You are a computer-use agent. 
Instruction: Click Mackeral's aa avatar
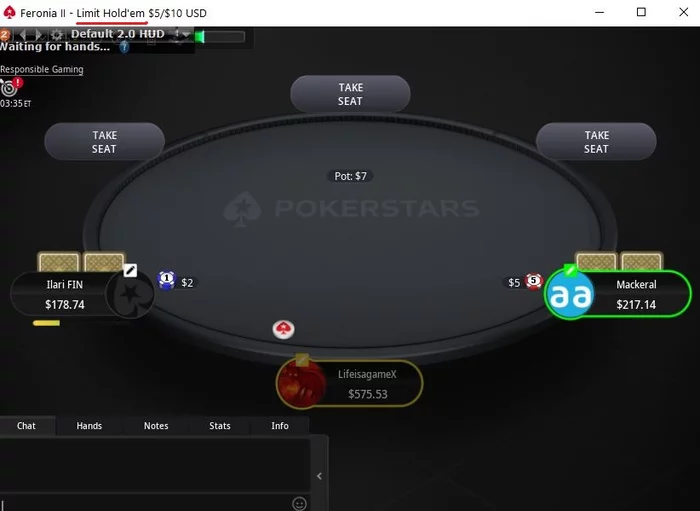(x=571, y=294)
